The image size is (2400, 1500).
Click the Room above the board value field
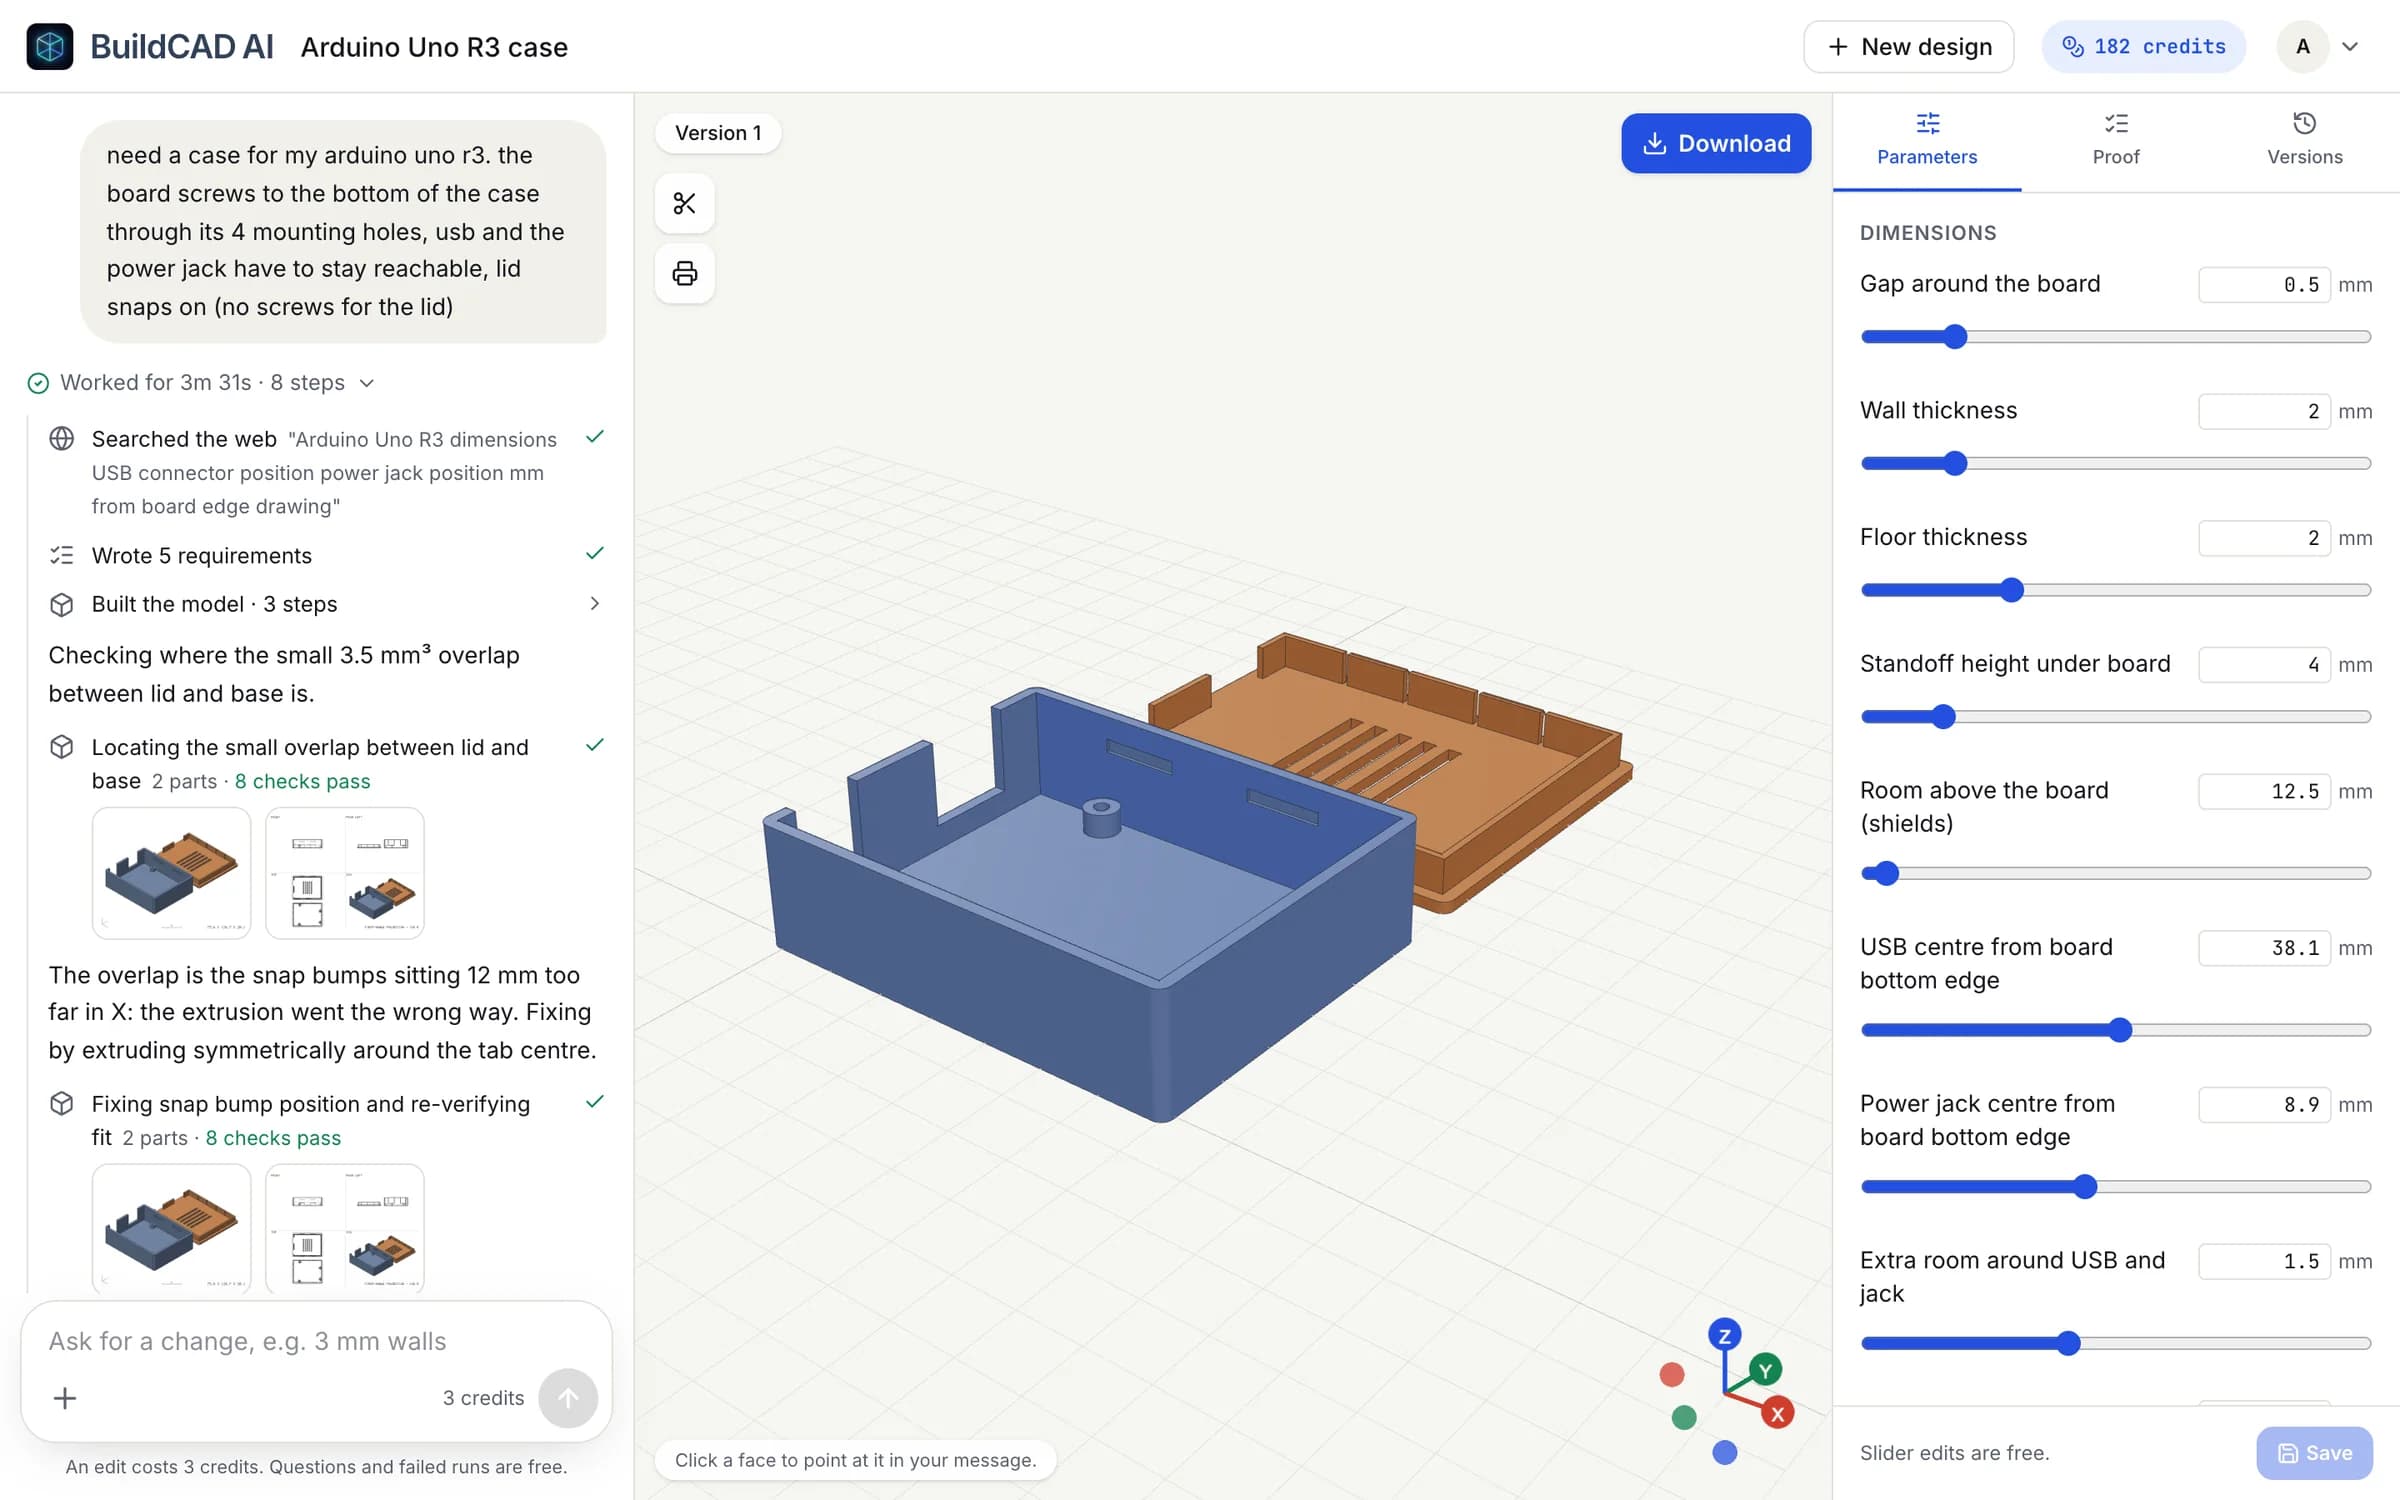2264,791
